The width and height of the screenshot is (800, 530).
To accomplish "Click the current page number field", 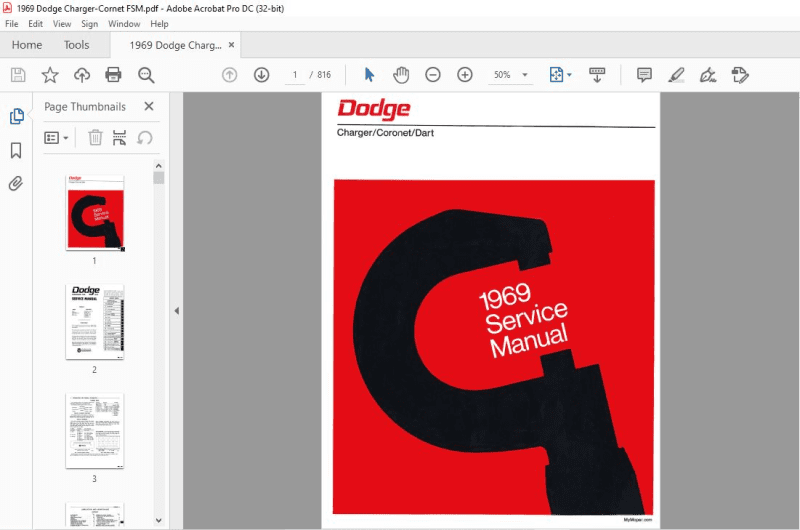I will coord(295,75).
